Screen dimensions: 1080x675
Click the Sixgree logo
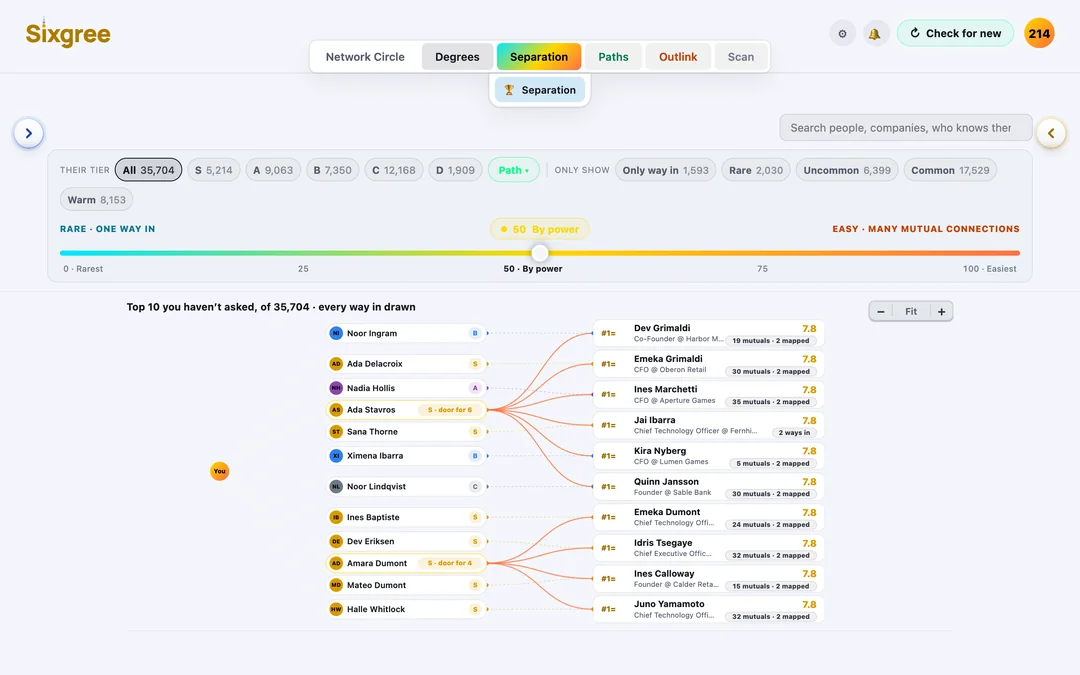coord(68,34)
